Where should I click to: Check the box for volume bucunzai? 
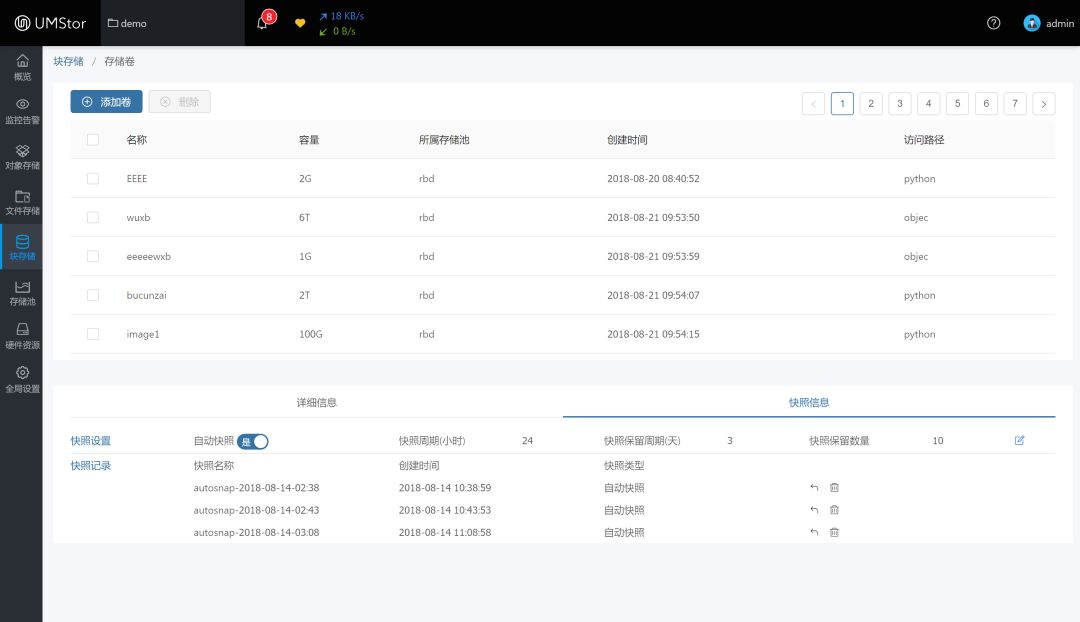click(93, 296)
